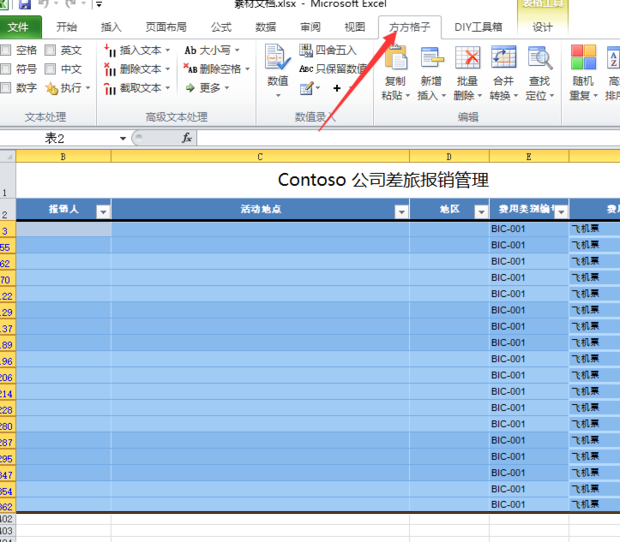
Task: Click the 数值 document check icon
Action: click(278, 58)
